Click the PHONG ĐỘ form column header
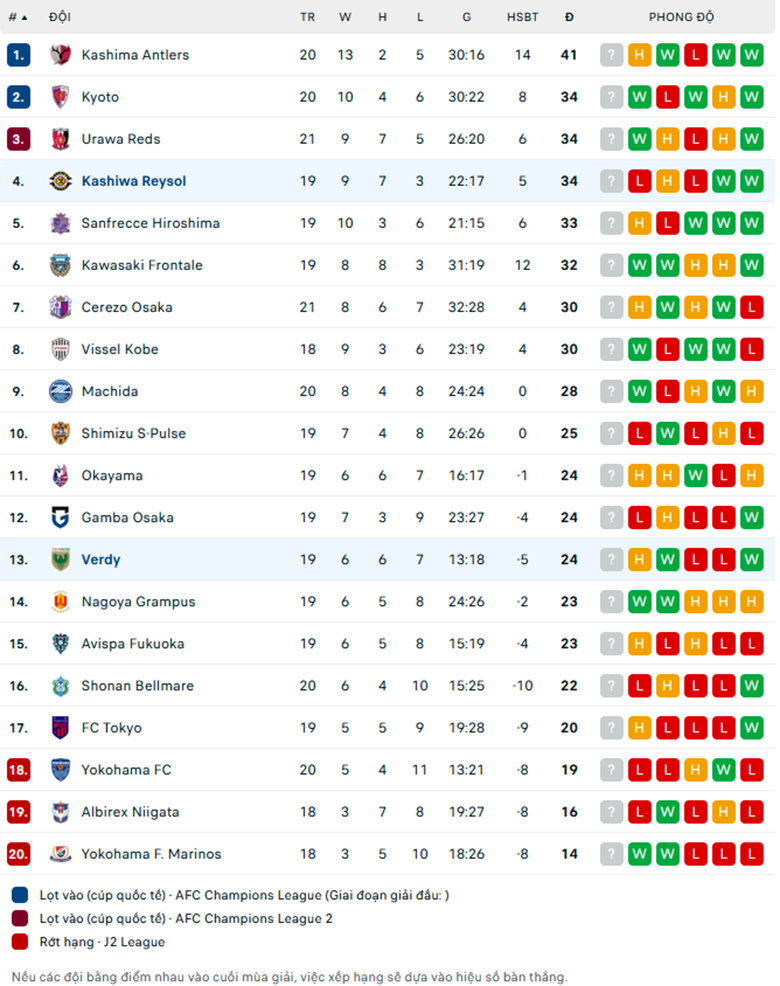 click(681, 17)
